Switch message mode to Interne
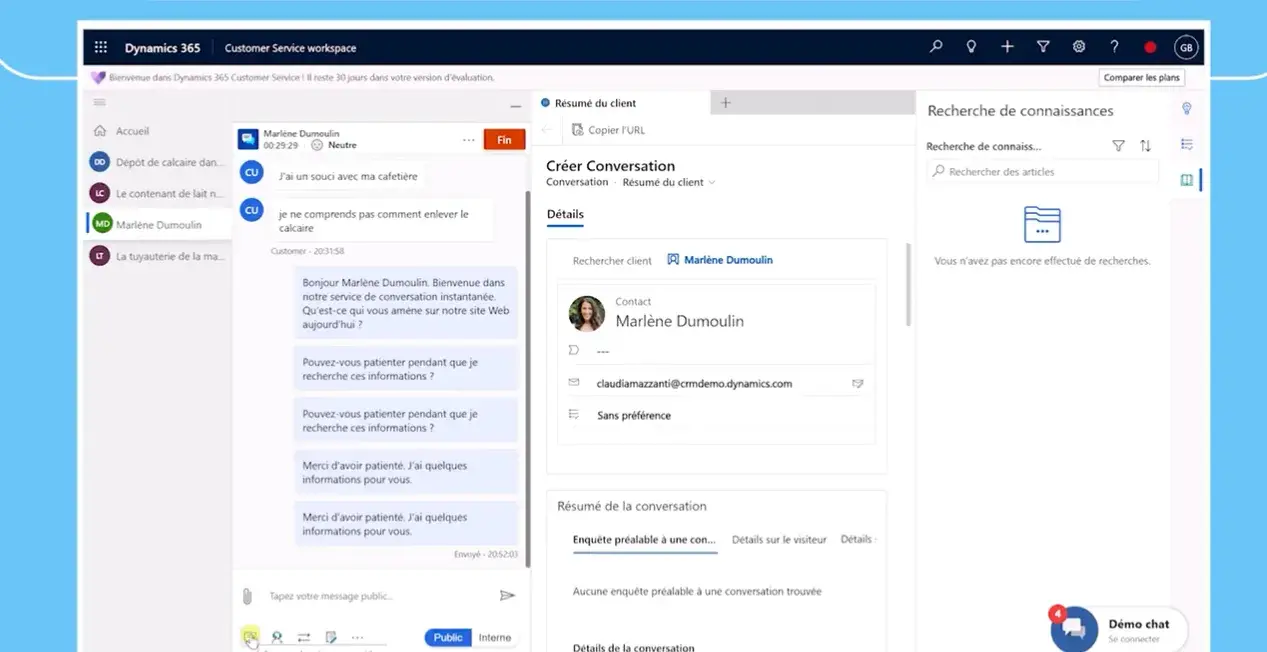This screenshot has width=1267, height=652. point(495,637)
